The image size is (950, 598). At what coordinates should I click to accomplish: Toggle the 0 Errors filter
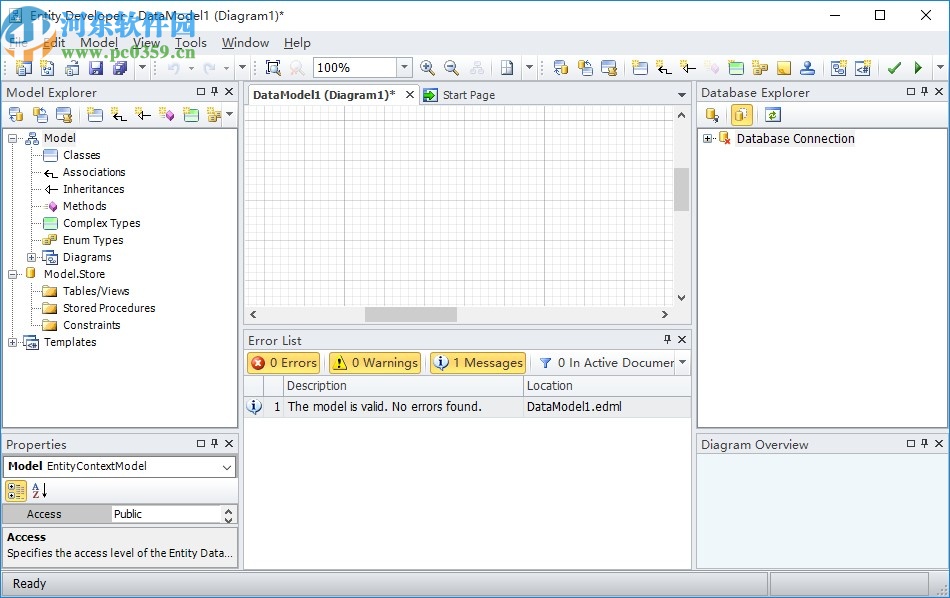click(x=284, y=362)
